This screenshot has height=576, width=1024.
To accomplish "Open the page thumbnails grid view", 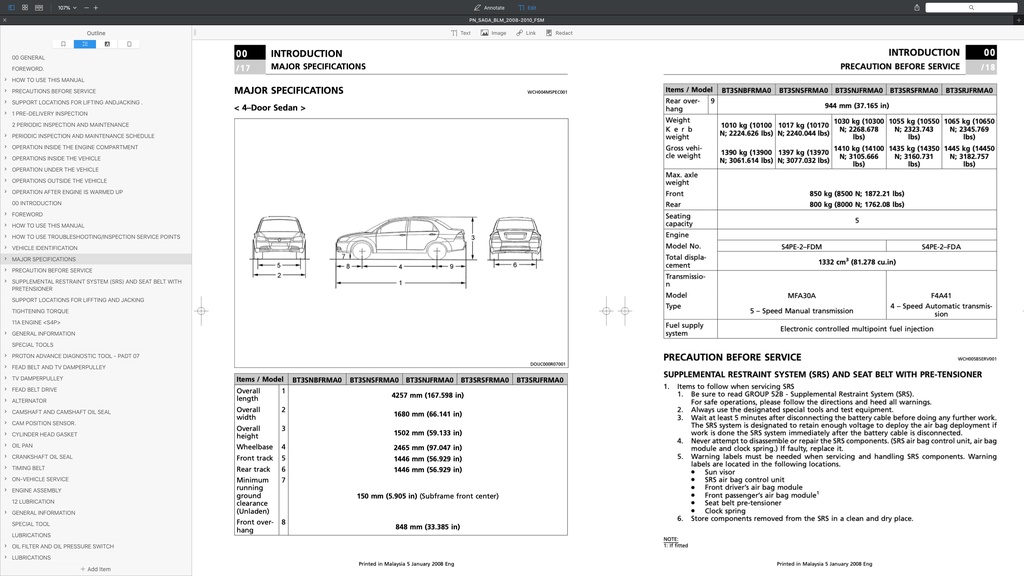I will click(25, 7).
